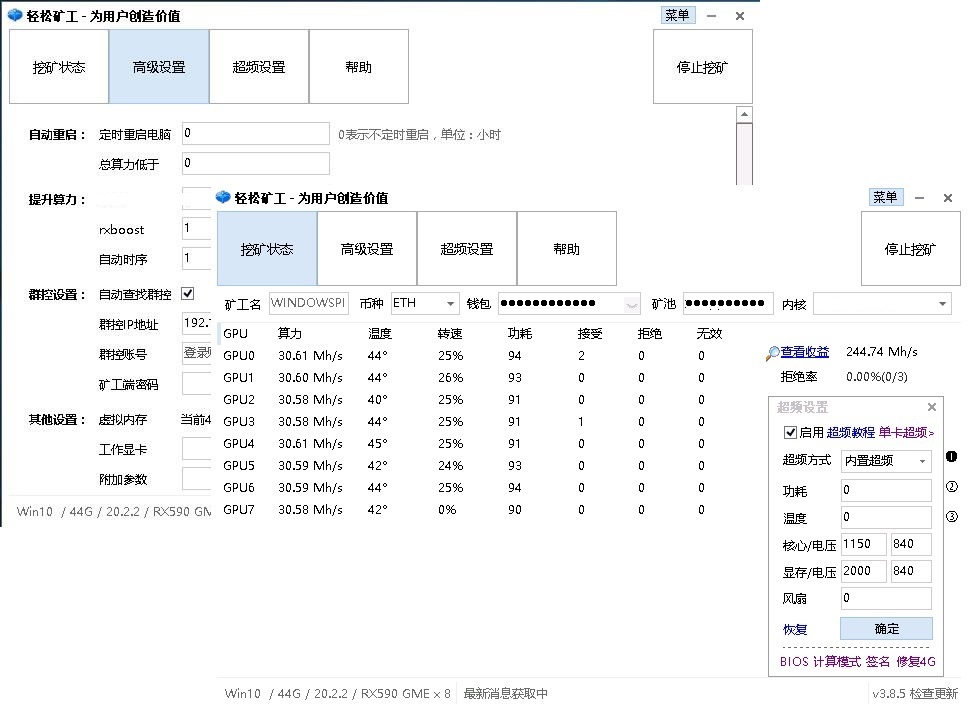This screenshot has width=970, height=709.
Task: Click the circled number 2 beside 功耗 field
Action: [x=952, y=488]
